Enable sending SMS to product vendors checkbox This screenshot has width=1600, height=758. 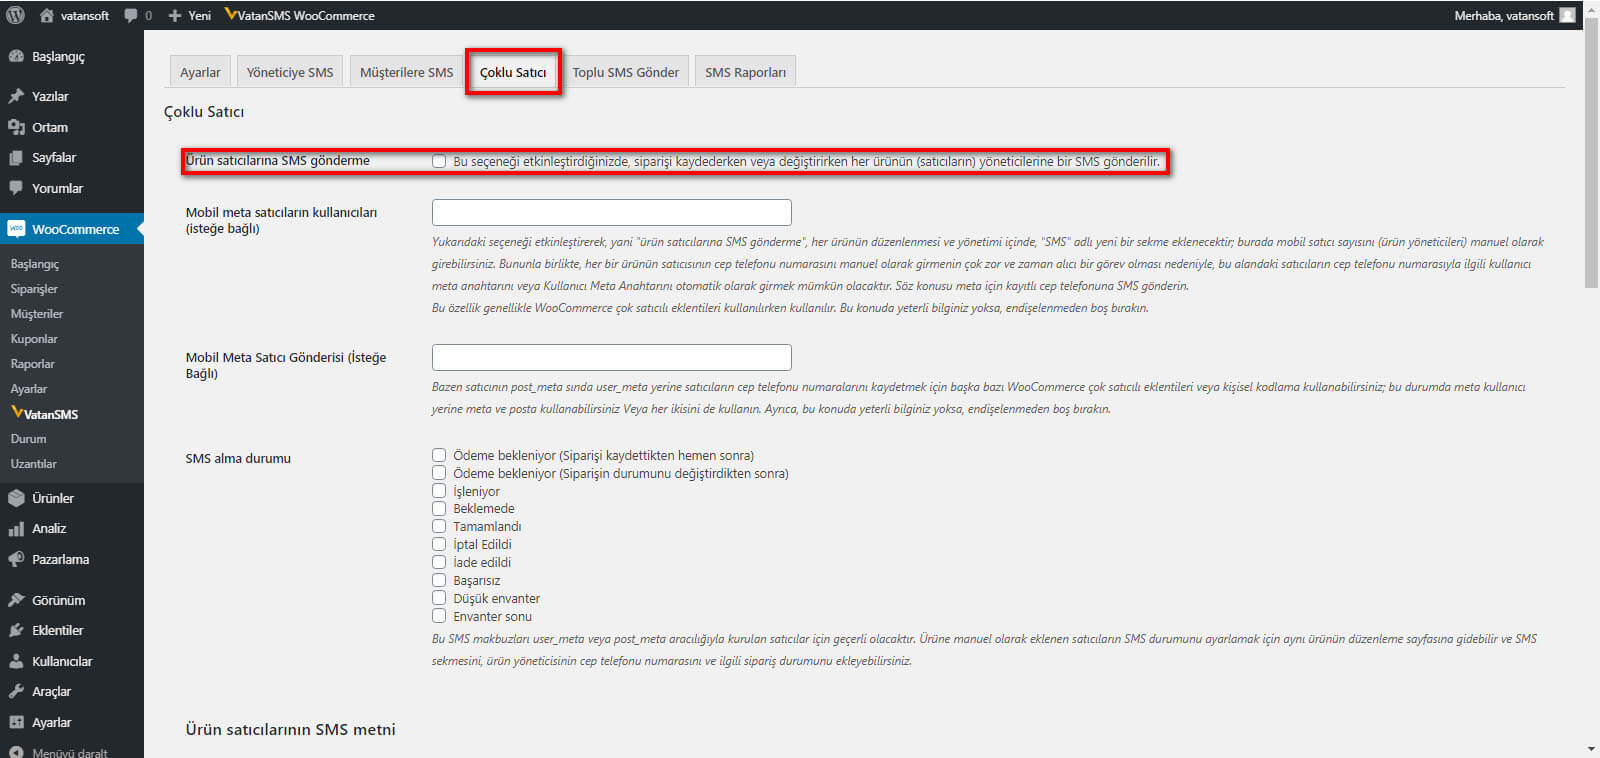439,161
